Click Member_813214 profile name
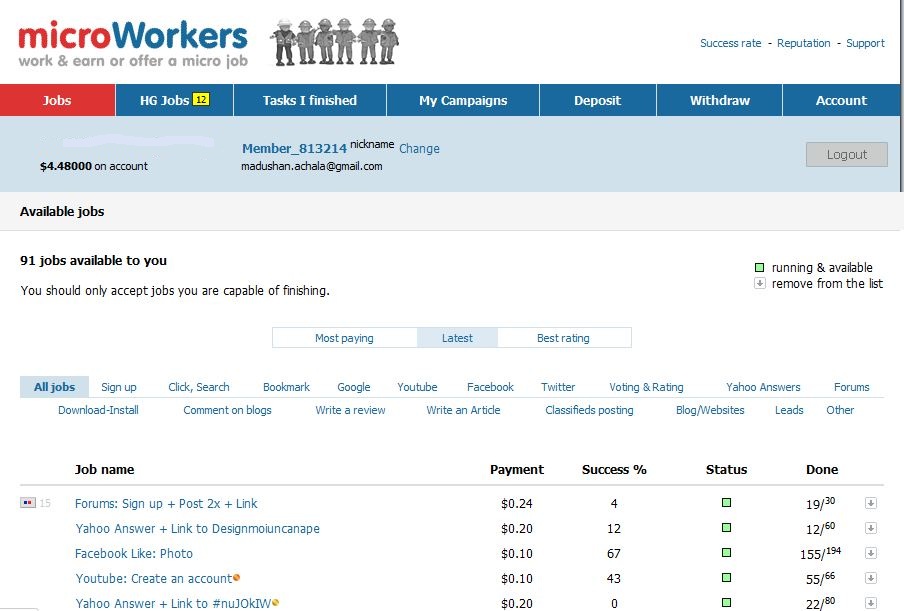 [x=295, y=149]
